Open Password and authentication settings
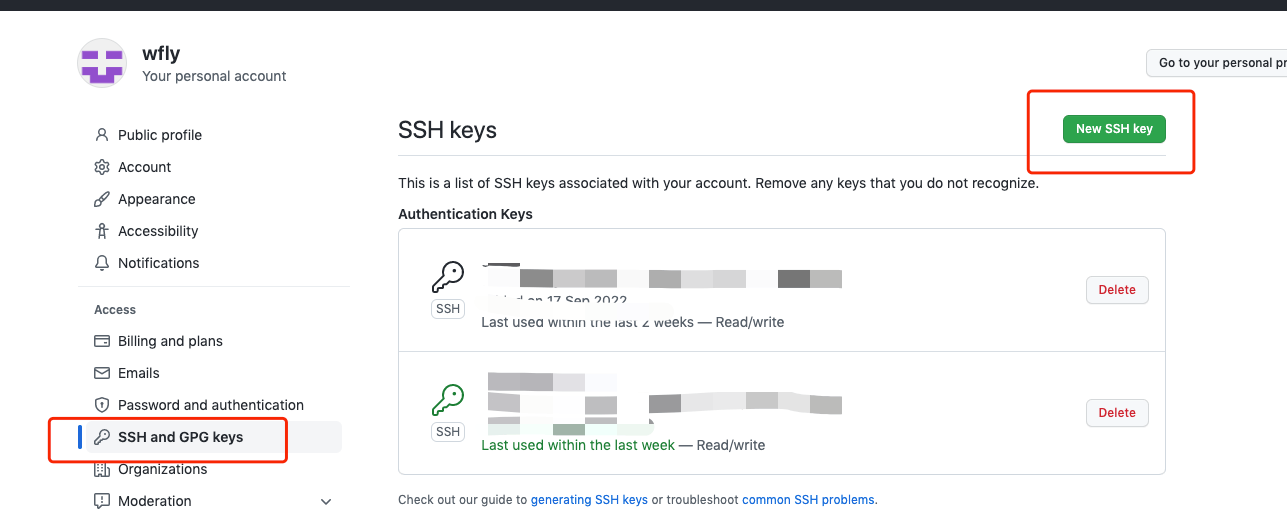 pos(210,405)
